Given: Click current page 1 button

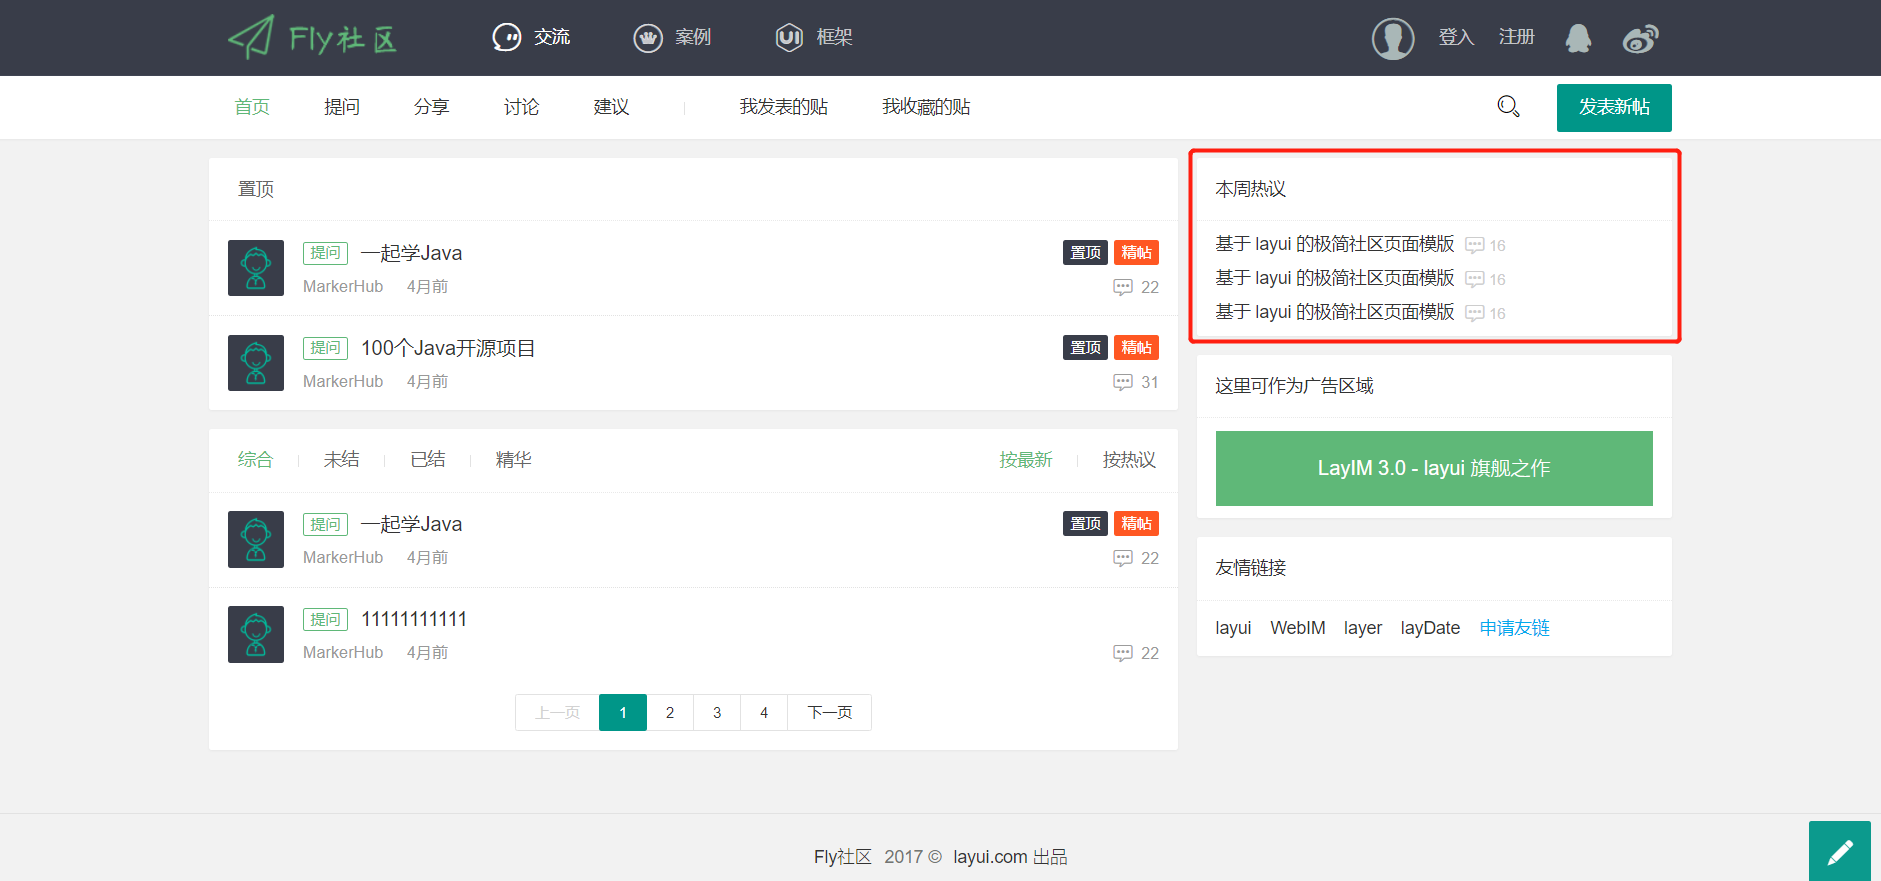Looking at the screenshot, I should click(x=623, y=713).
